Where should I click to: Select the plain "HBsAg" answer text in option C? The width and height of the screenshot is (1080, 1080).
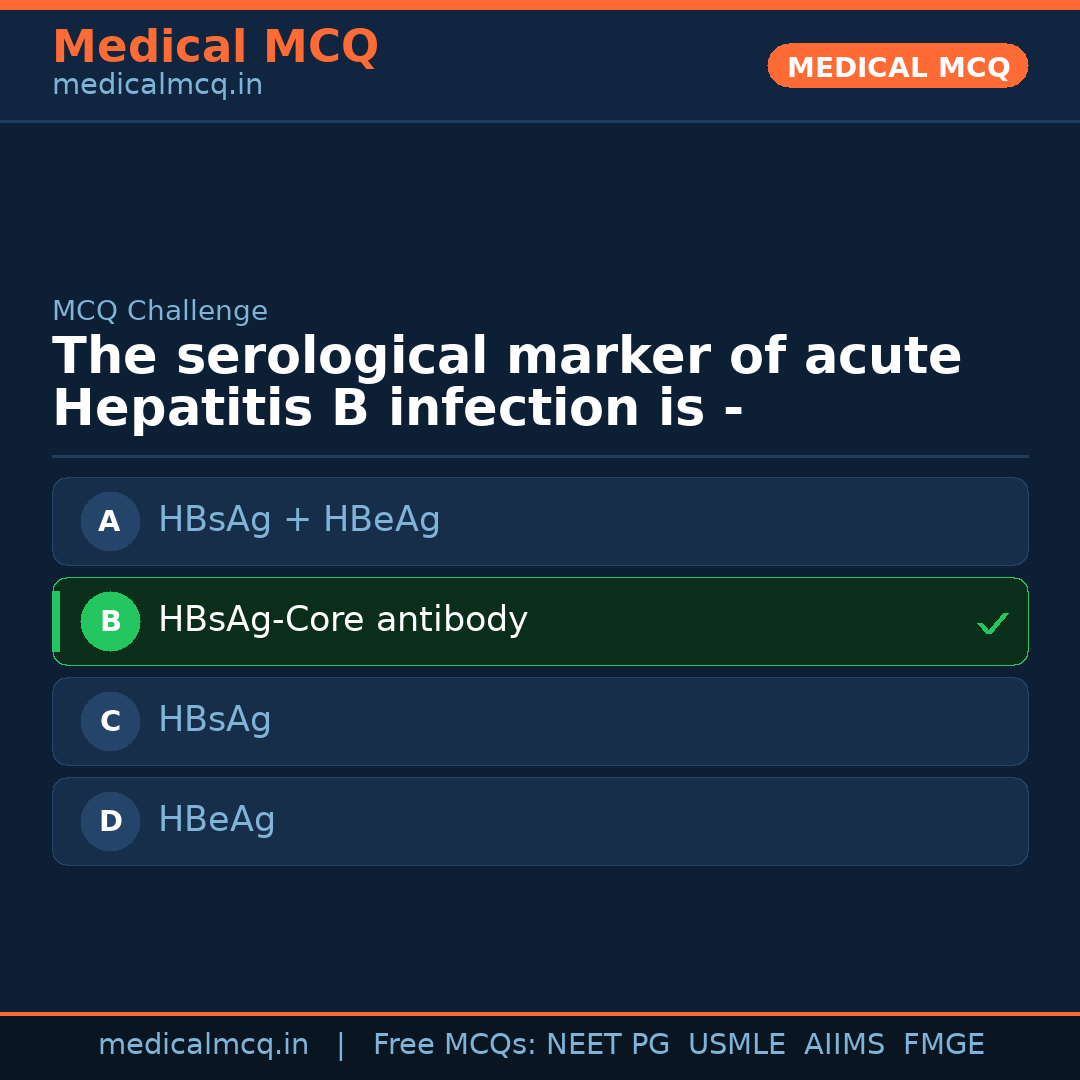click(214, 720)
